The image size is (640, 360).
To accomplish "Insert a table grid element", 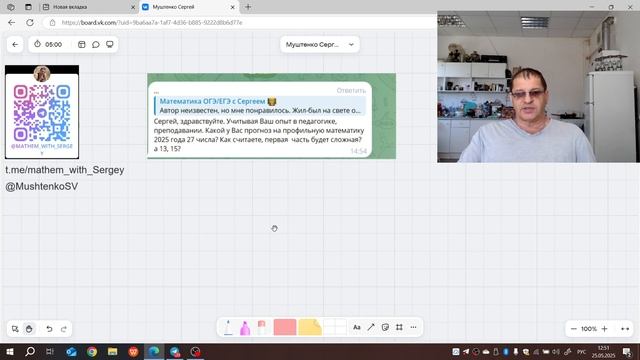I will [x=335, y=327].
